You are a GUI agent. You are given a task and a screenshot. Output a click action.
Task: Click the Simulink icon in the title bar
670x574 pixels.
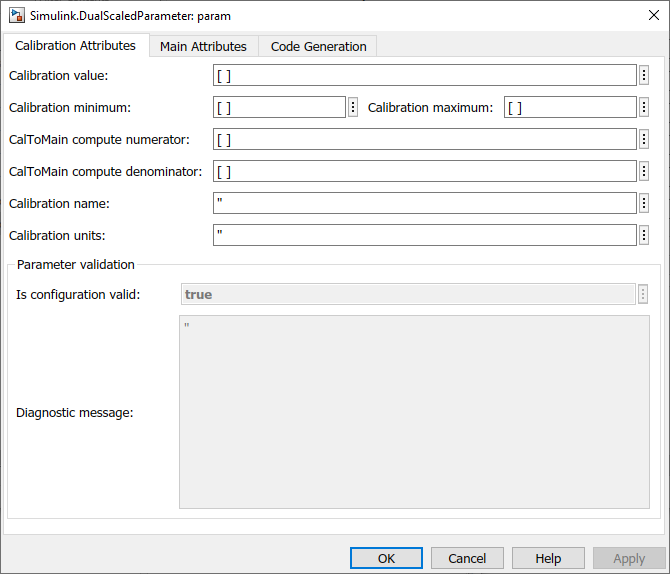tap(17, 16)
